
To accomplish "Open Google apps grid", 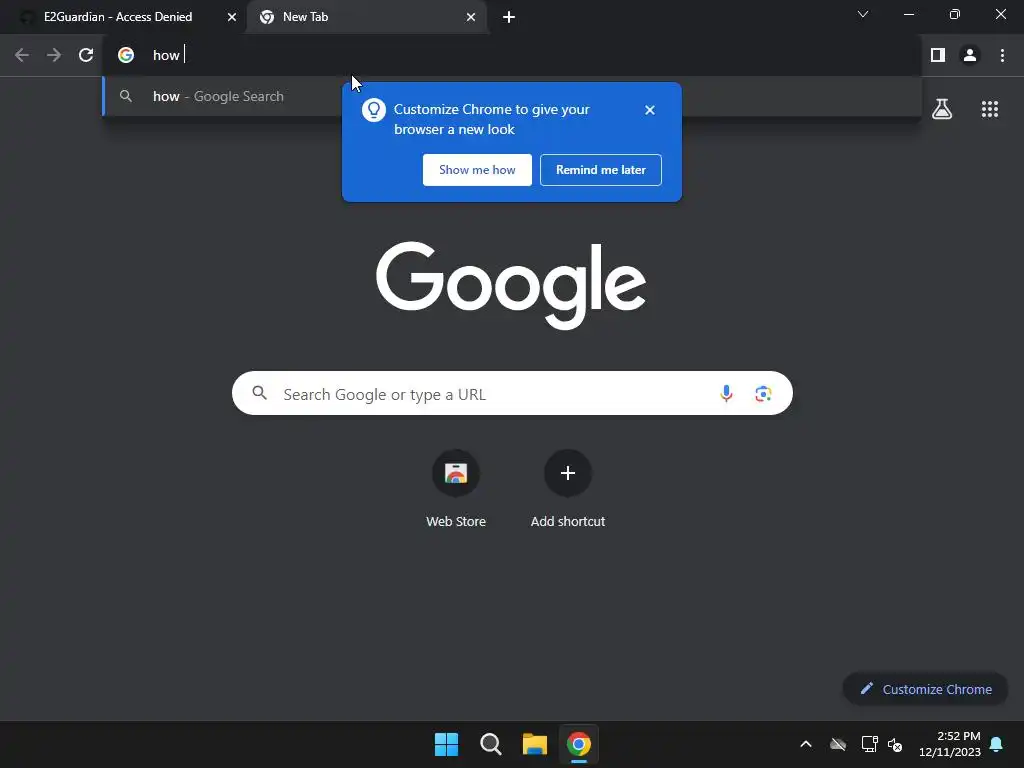I will [x=989, y=109].
